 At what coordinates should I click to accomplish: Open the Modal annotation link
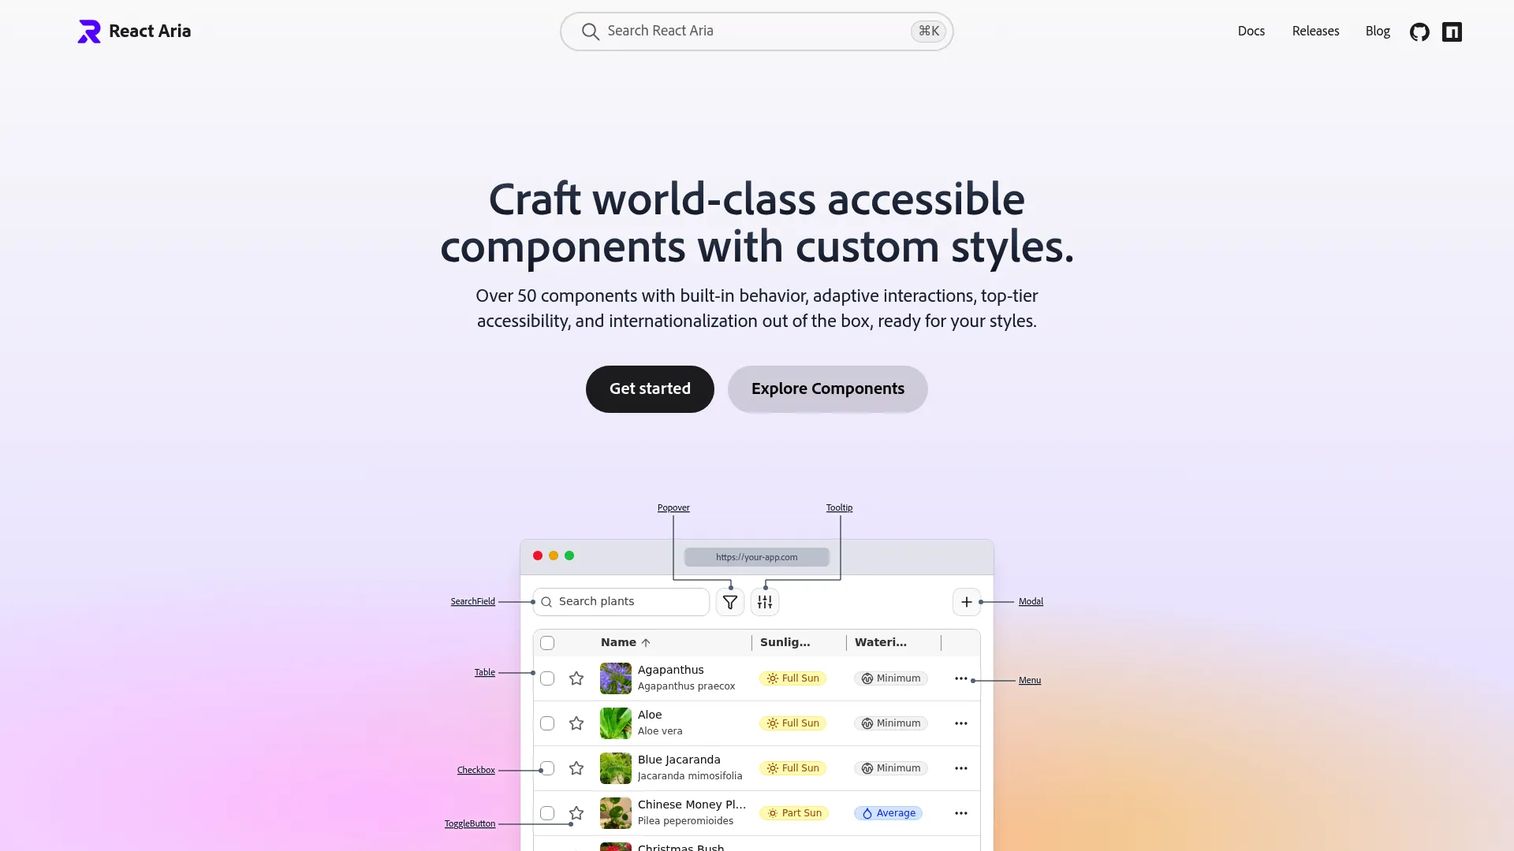[x=1031, y=602]
